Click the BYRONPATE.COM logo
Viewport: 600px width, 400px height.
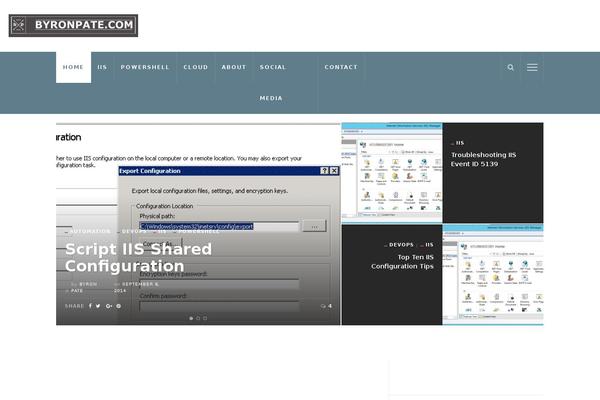(x=73, y=26)
